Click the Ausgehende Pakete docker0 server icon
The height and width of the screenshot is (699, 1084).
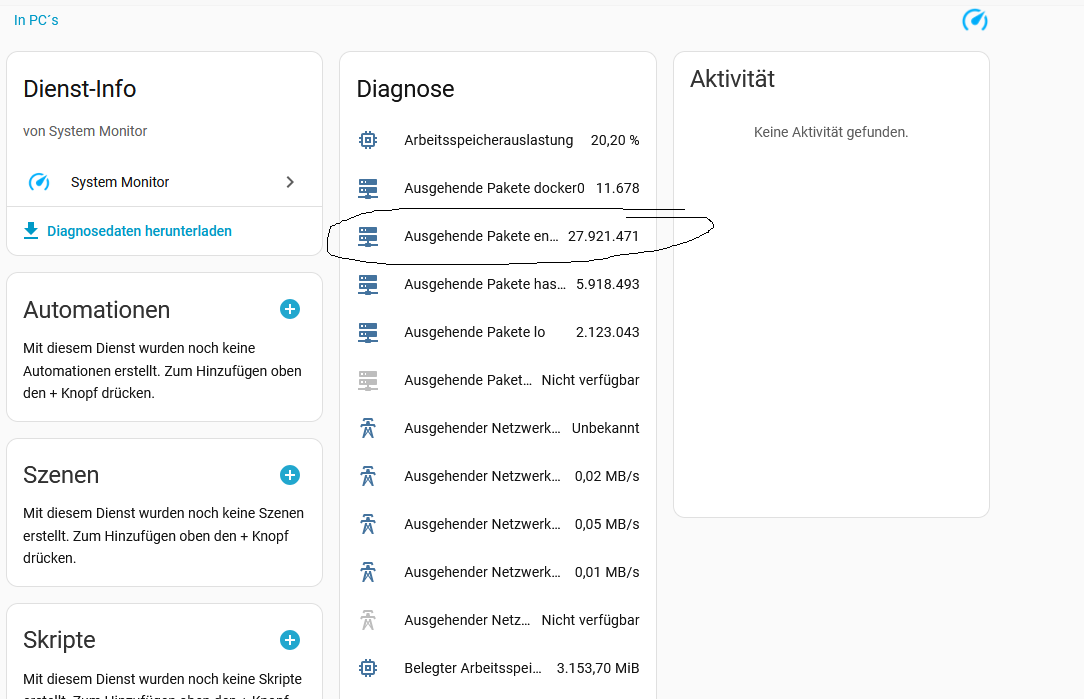[368, 188]
